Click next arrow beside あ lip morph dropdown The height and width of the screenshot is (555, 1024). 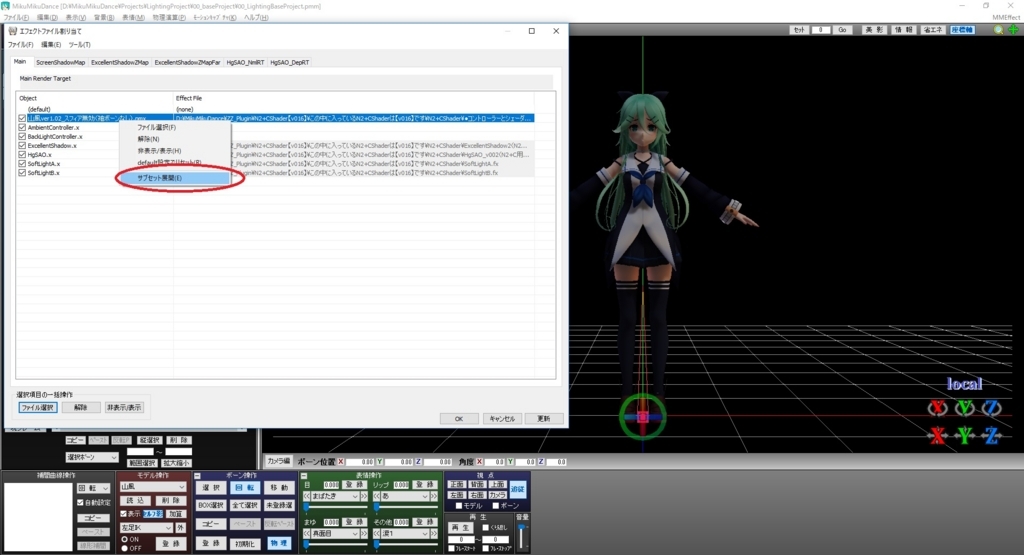point(434,497)
